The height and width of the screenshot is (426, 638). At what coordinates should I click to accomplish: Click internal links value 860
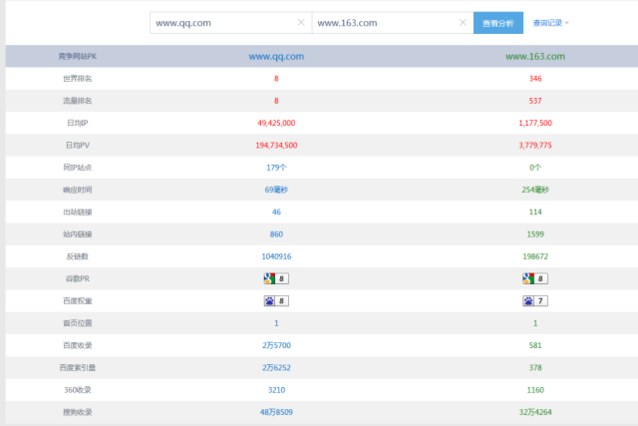click(x=276, y=234)
